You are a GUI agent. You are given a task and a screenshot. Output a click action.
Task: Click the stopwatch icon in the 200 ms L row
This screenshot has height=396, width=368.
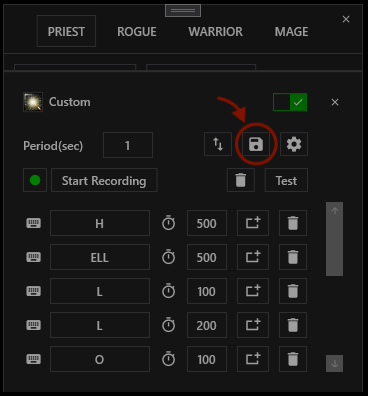point(168,325)
